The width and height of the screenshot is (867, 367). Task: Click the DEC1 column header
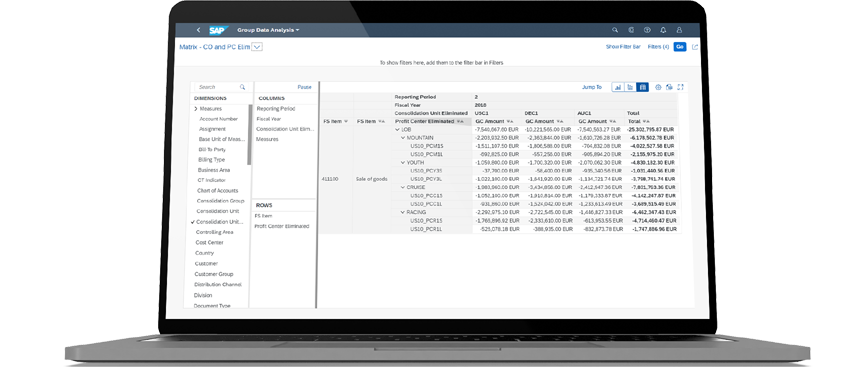pyautogui.click(x=532, y=113)
